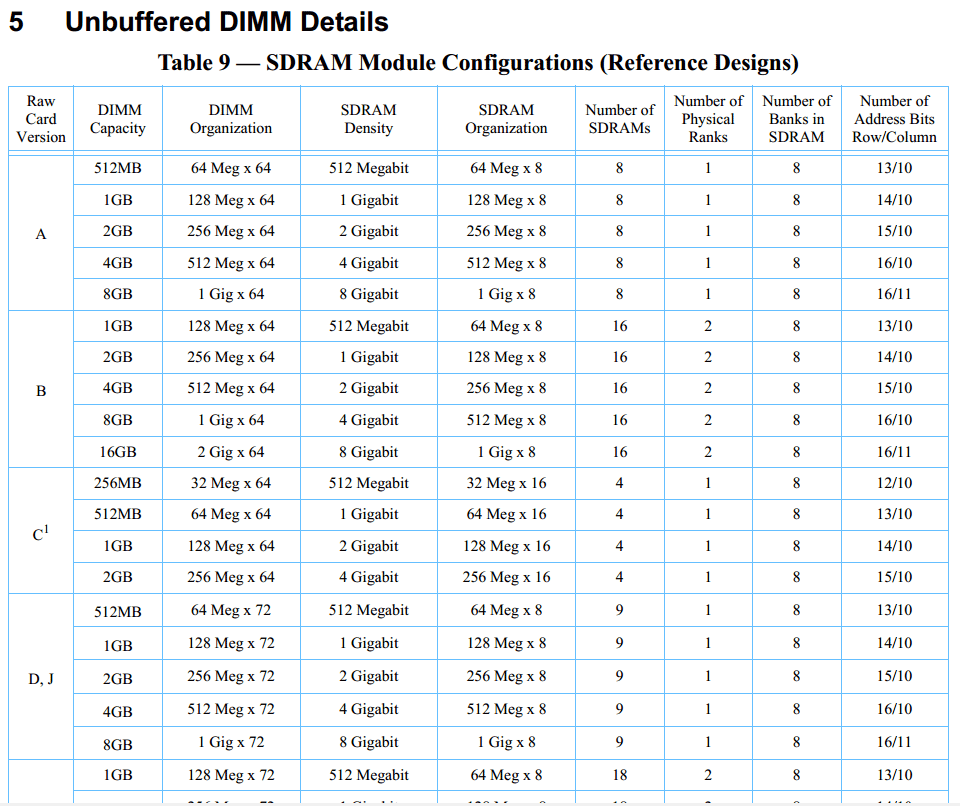Click the "1 Gig x 72" organization cell
The image size is (960, 806).
coord(231,742)
